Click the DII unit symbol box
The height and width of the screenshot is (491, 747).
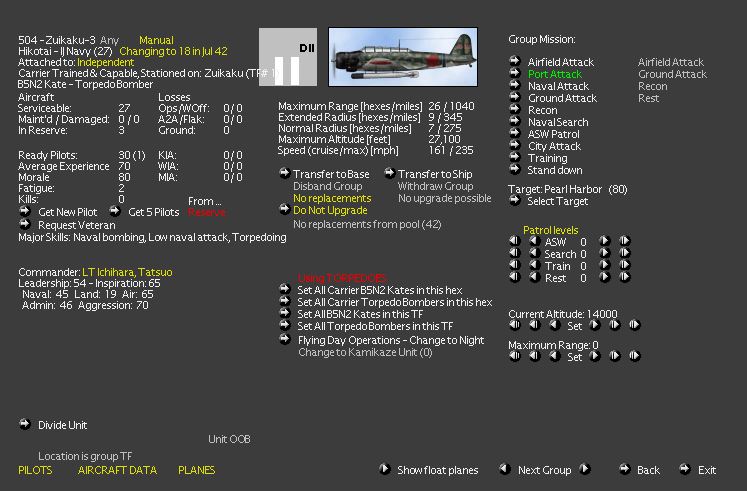tap(288, 57)
